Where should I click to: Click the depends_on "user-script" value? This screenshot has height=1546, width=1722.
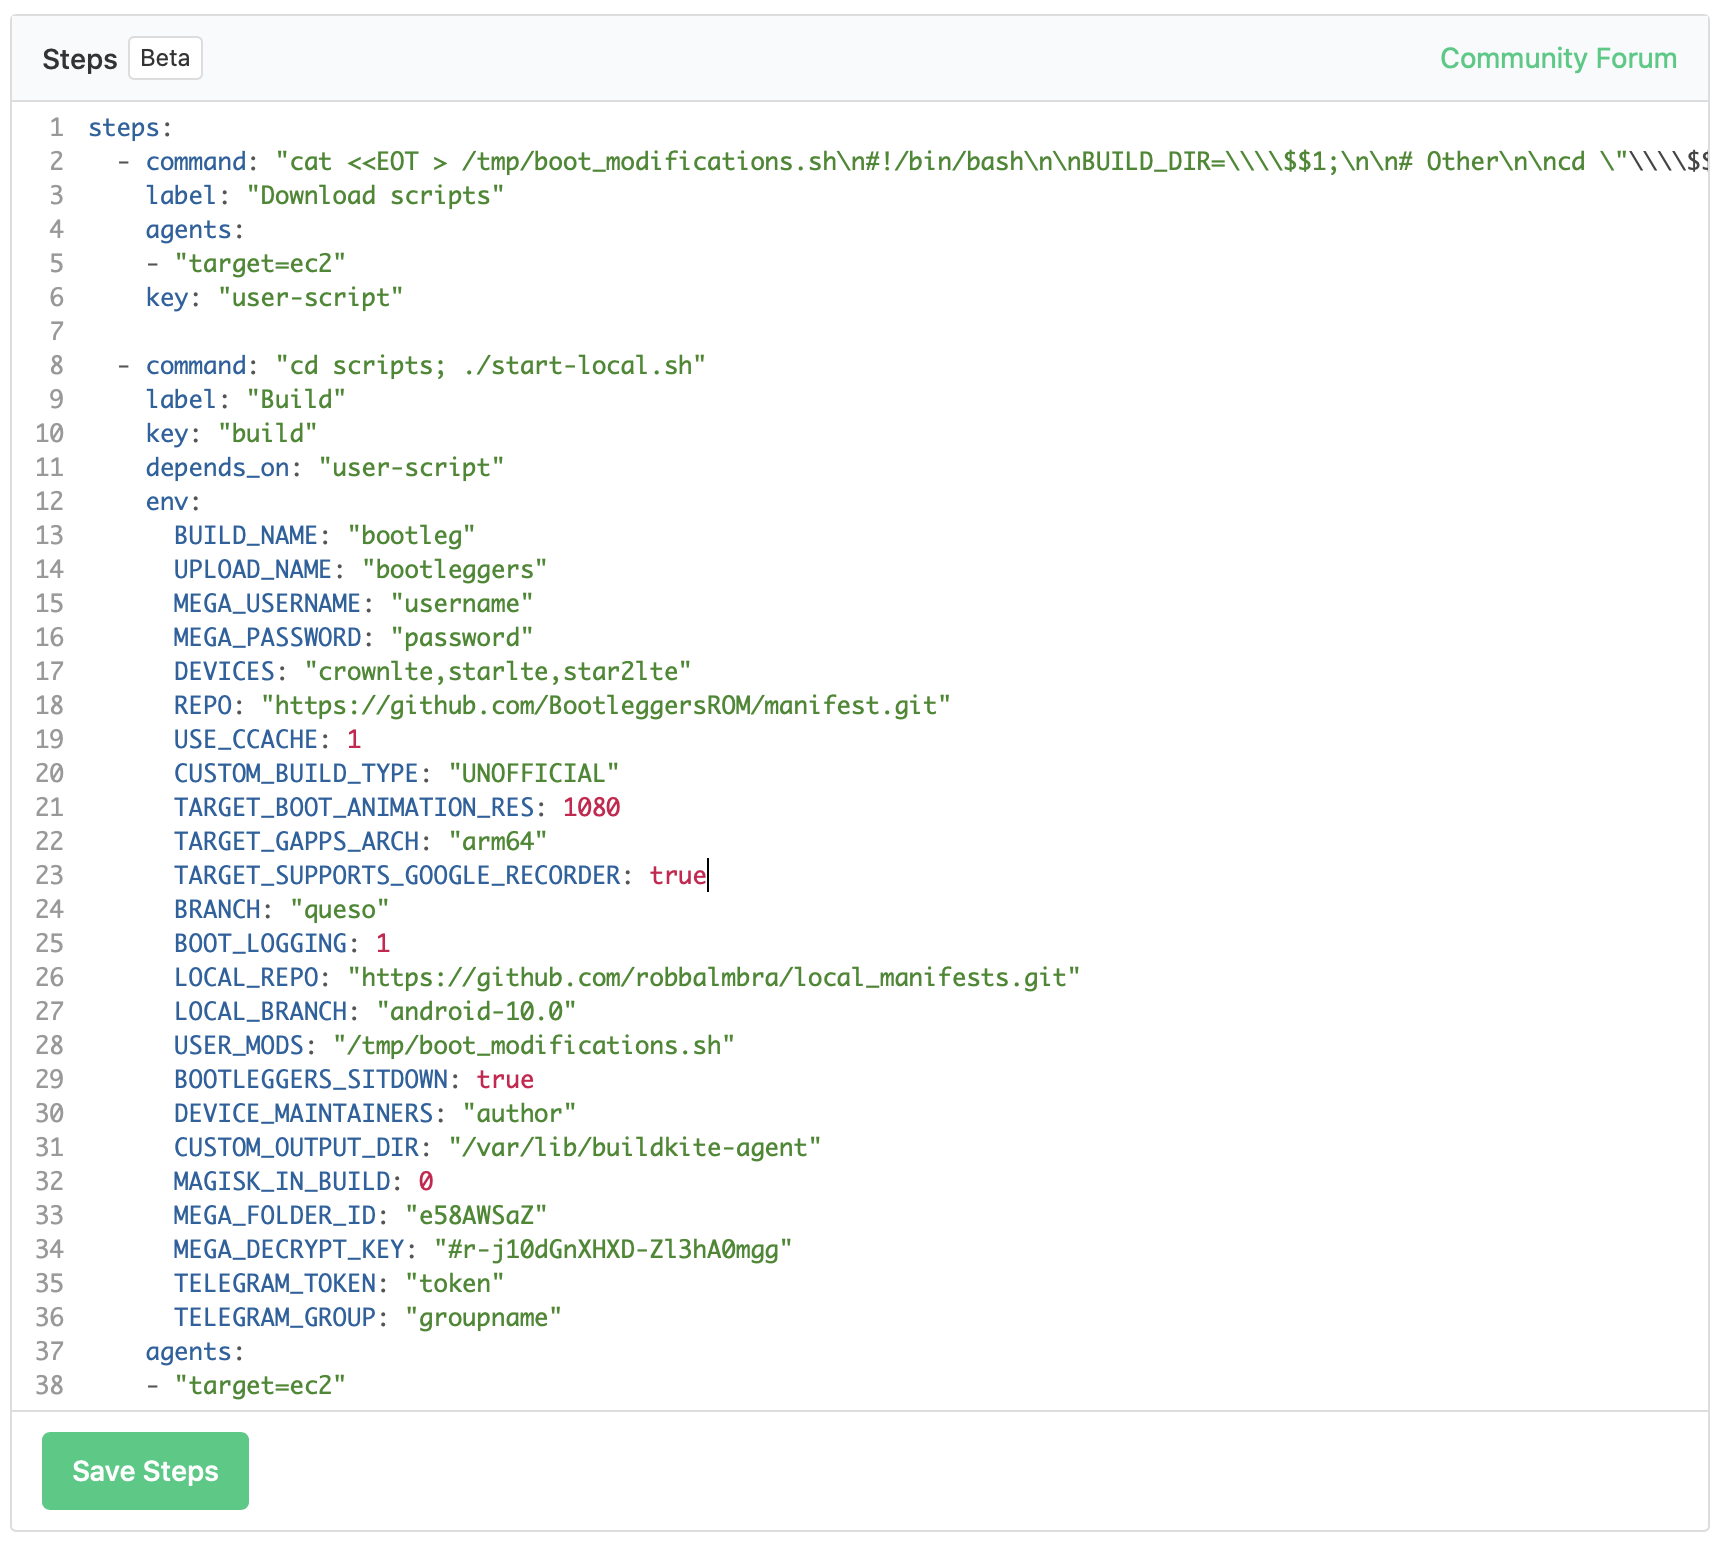point(411,468)
